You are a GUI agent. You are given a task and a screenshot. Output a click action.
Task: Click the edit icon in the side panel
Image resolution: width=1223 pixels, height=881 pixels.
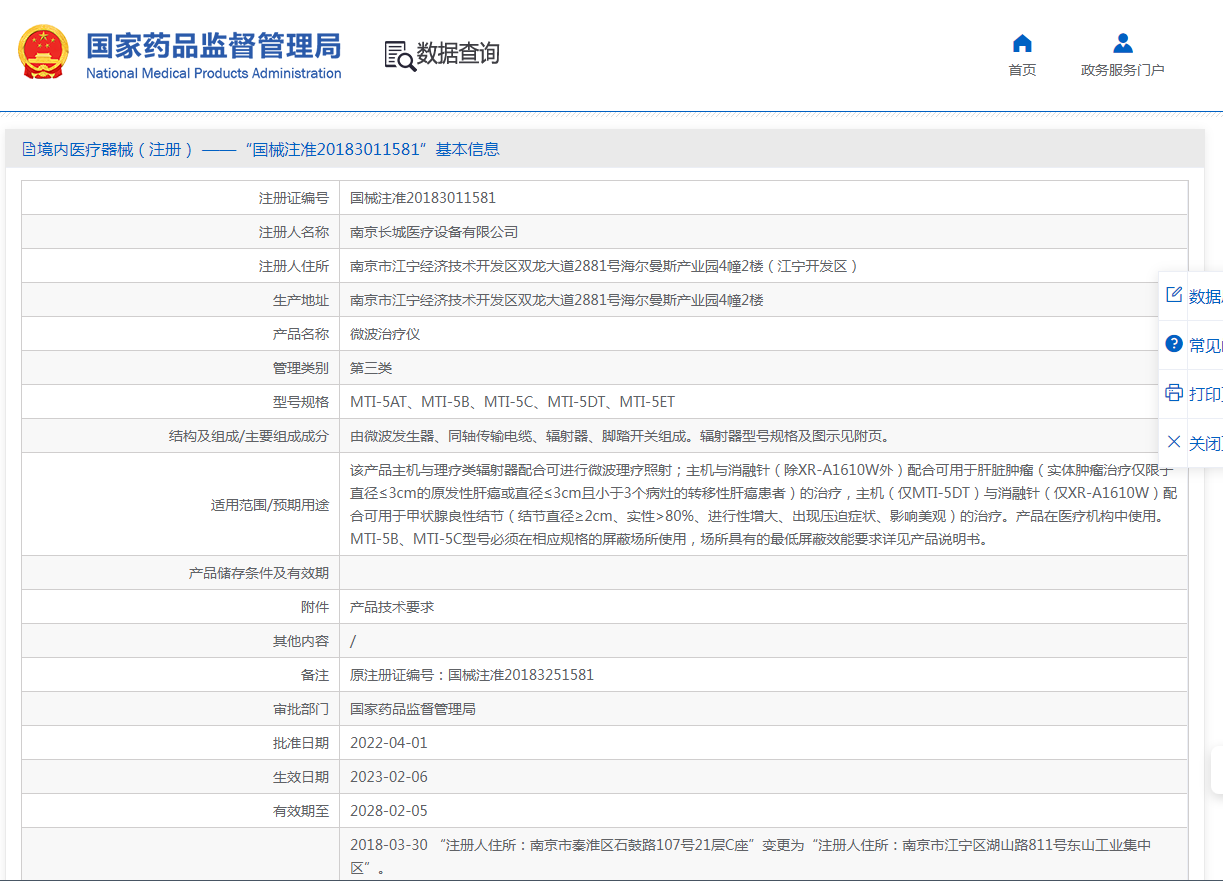[x=1174, y=295]
